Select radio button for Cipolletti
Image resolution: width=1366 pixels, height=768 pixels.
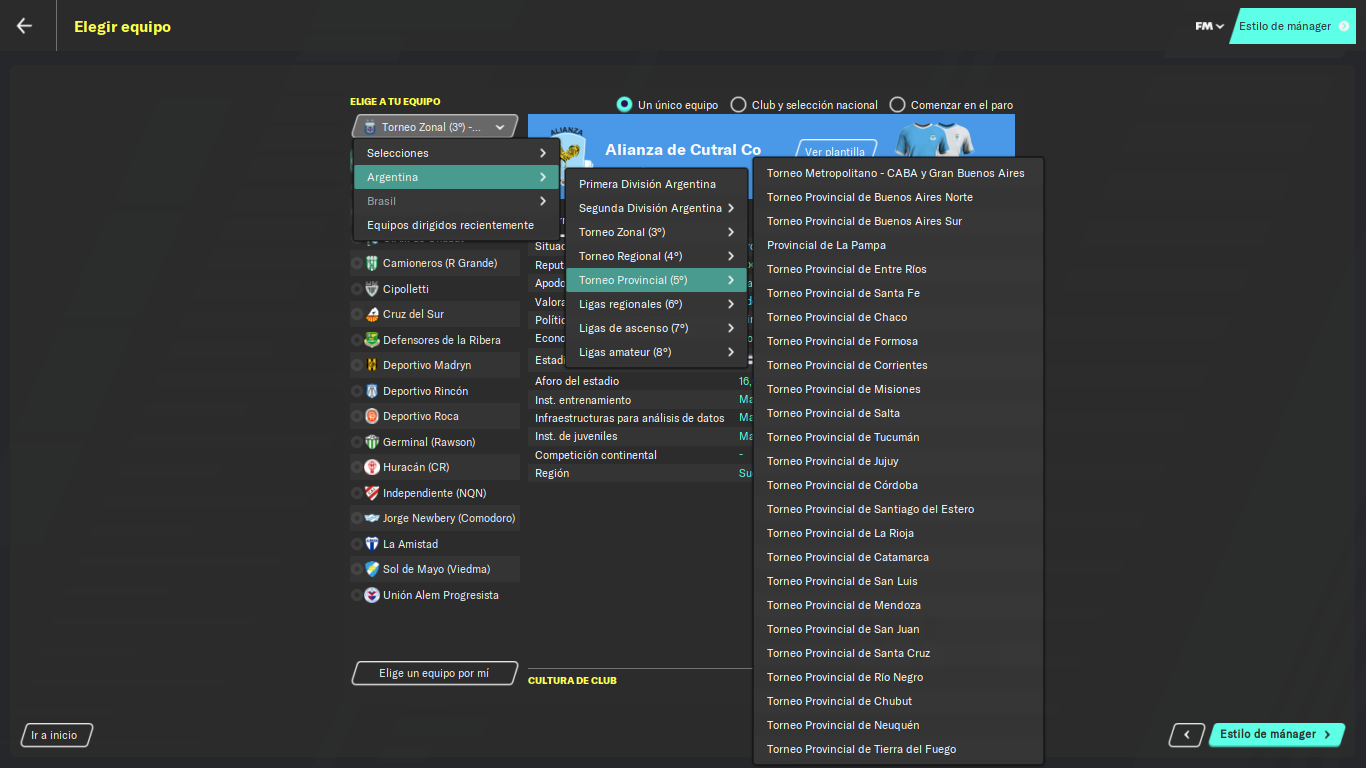pos(357,289)
